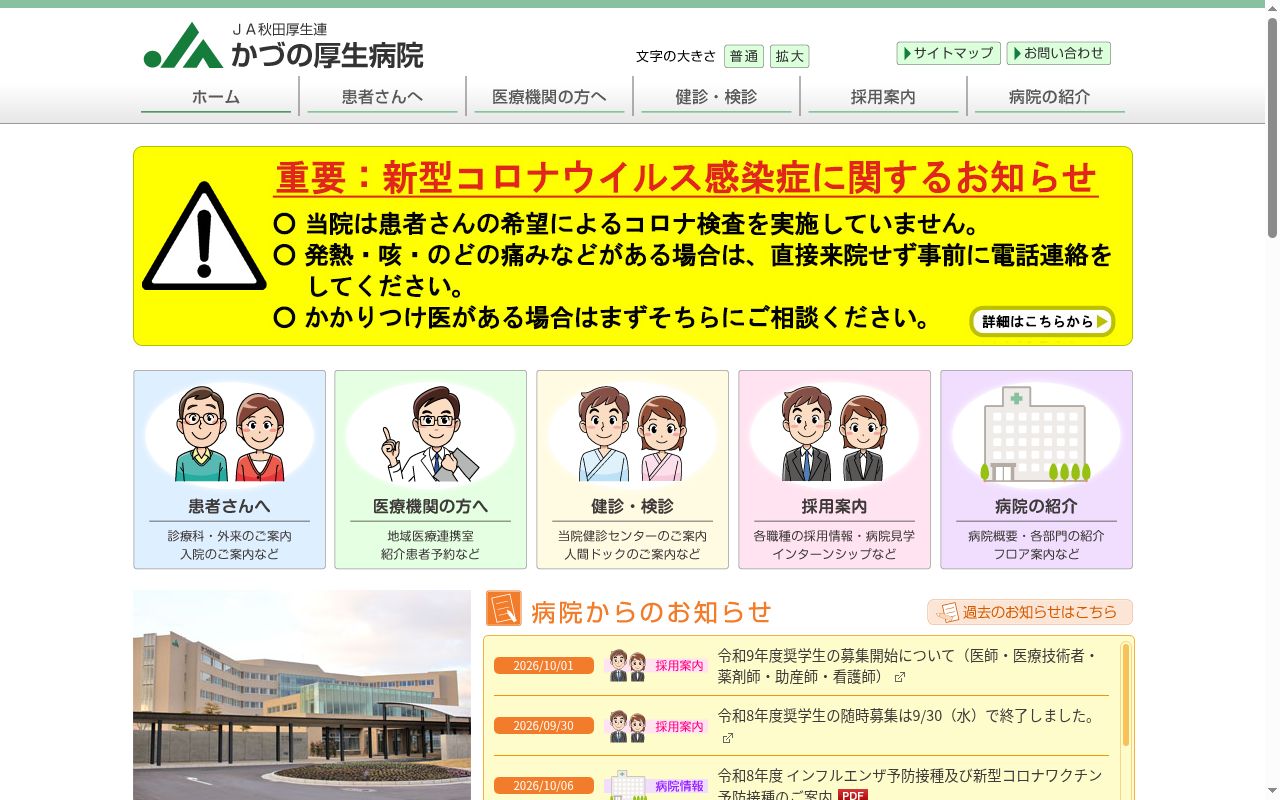1280x800 pixels.
Task: Click the warning triangle icon in yellow banner
Action: pyautogui.click(x=204, y=237)
